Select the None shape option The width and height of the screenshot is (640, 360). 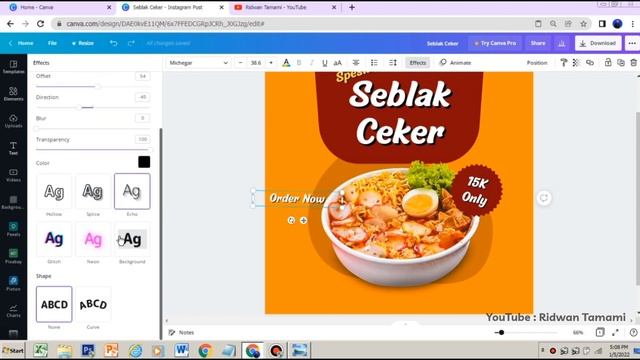coord(54,304)
